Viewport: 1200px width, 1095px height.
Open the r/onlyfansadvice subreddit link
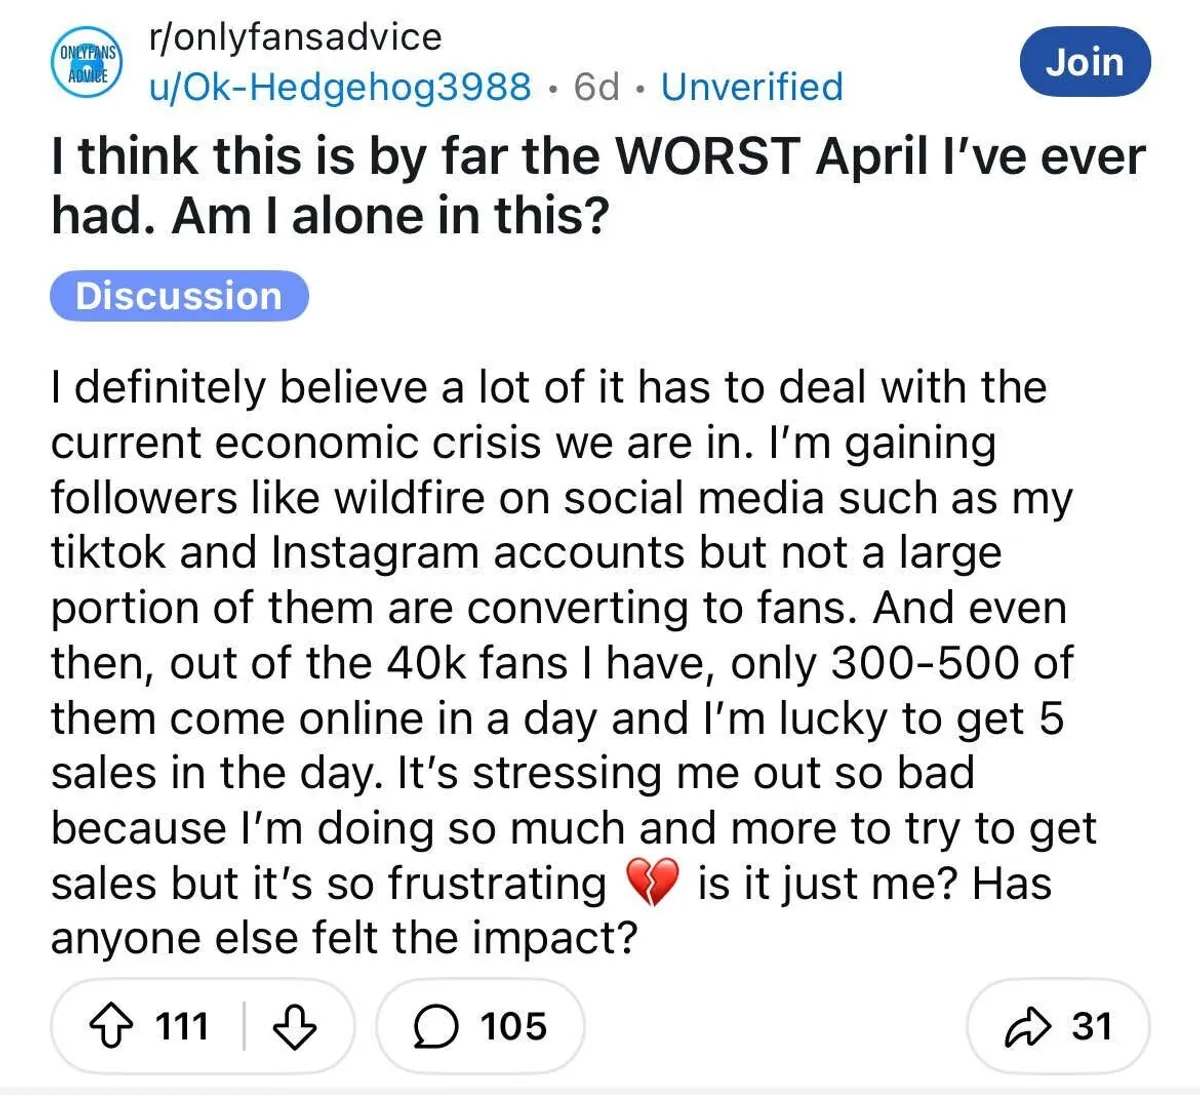pyautogui.click(x=295, y=37)
